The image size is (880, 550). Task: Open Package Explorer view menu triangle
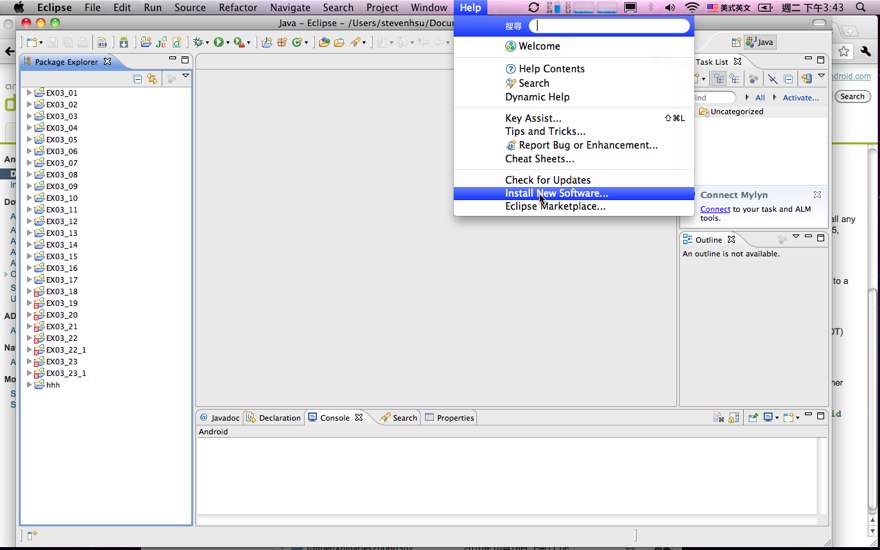point(186,76)
